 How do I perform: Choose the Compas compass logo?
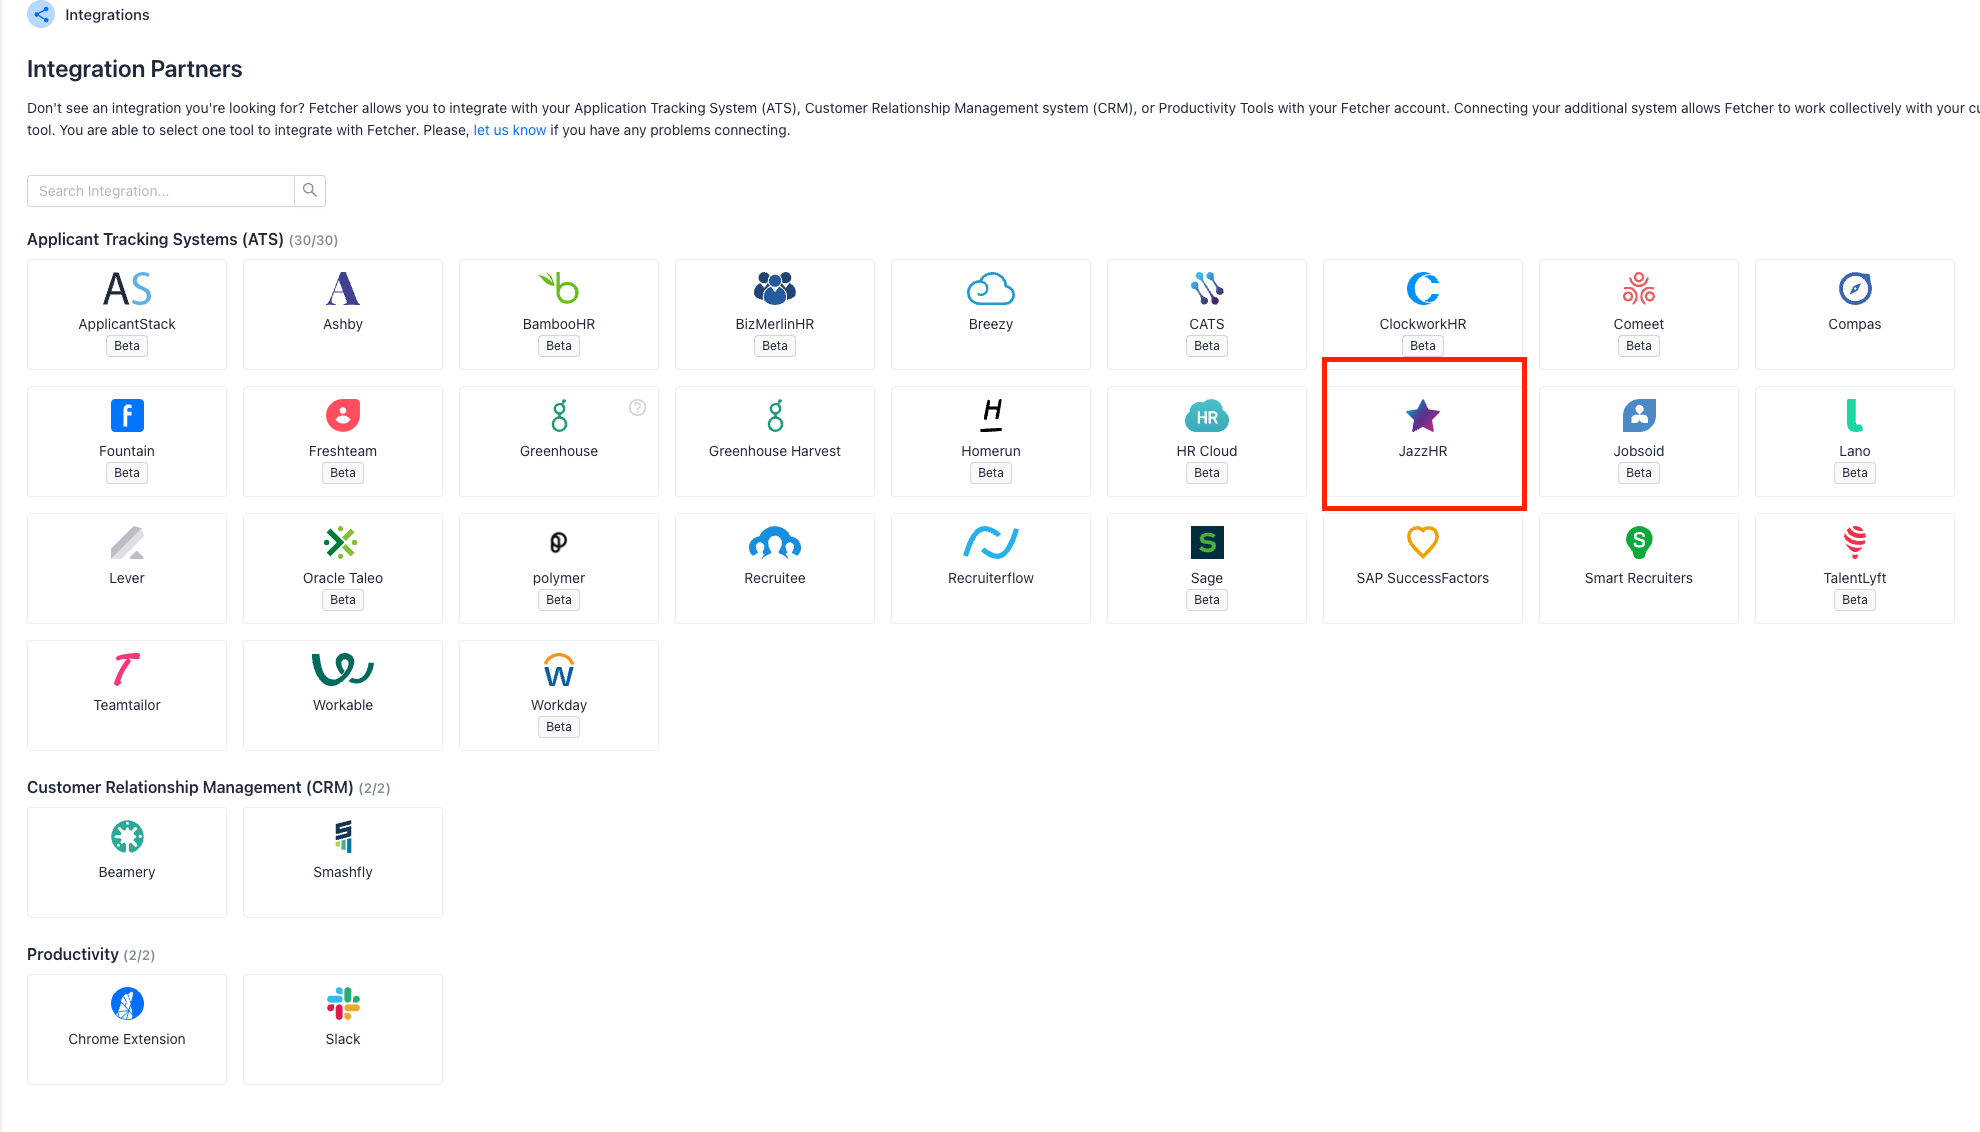click(1855, 289)
